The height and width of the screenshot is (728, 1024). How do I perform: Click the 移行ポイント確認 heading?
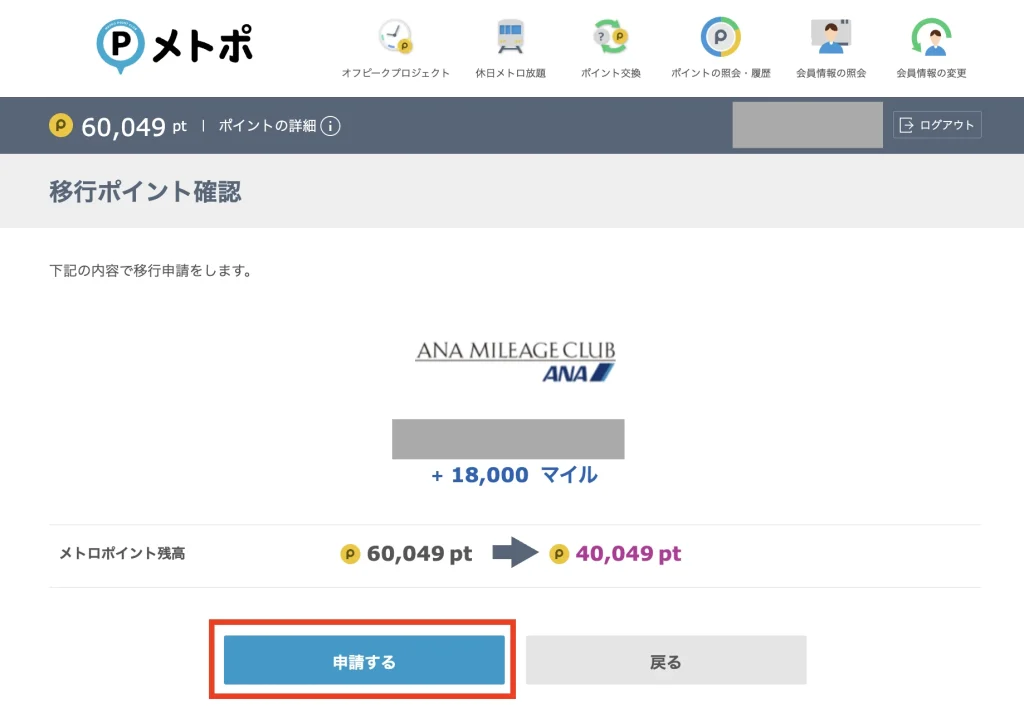point(145,192)
